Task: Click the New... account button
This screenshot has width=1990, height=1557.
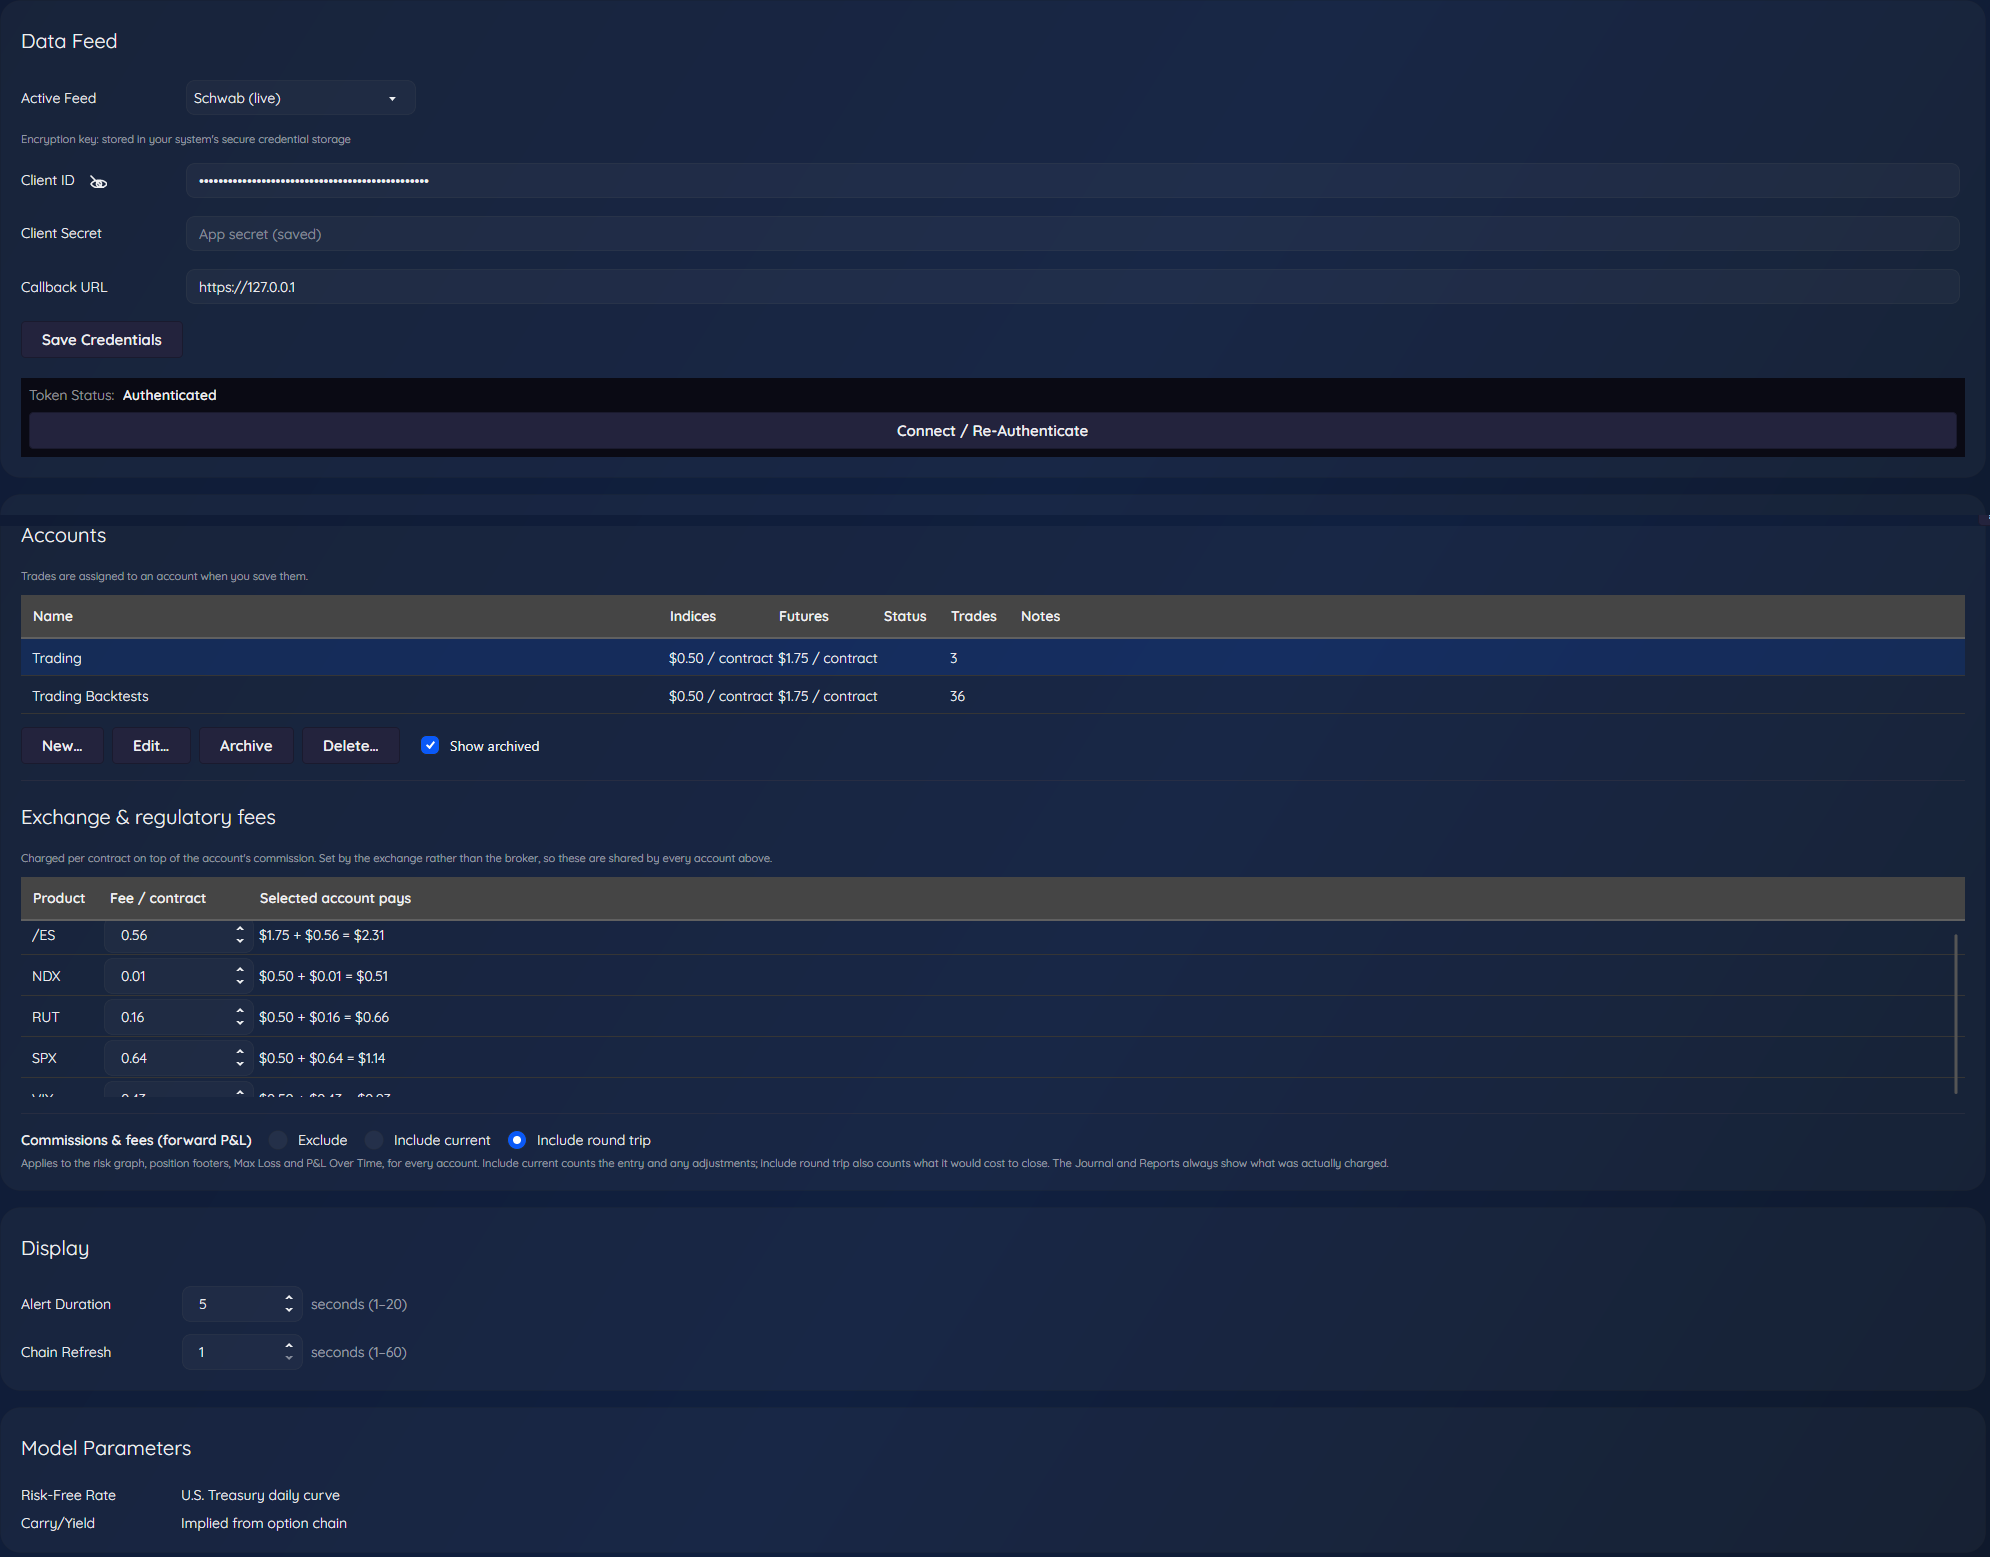Action: click(62, 746)
